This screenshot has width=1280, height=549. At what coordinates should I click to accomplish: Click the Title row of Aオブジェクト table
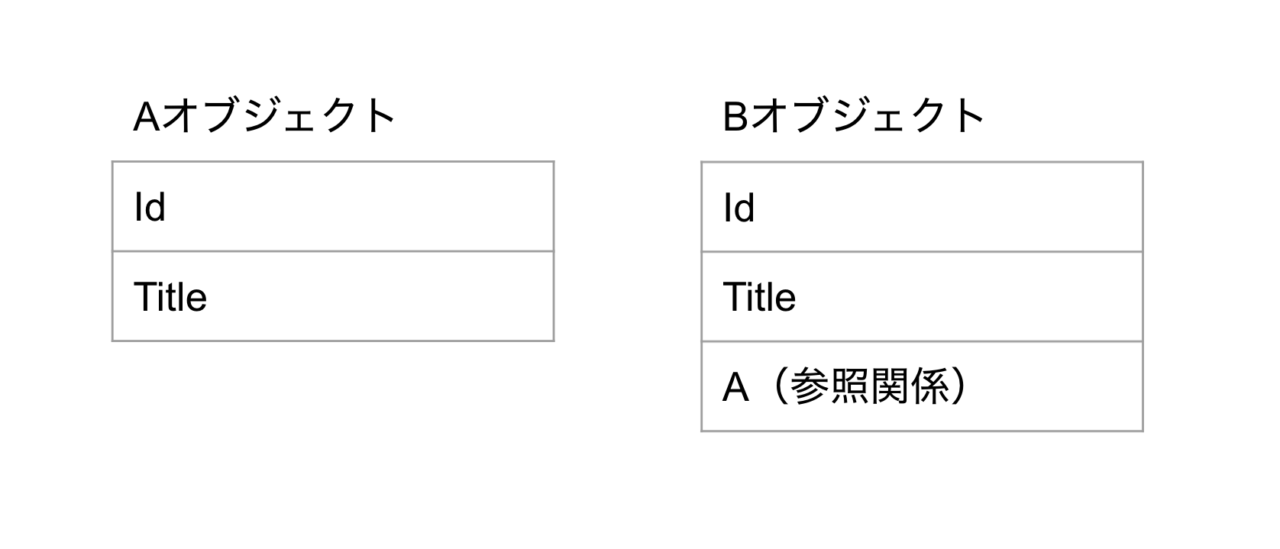click(333, 296)
